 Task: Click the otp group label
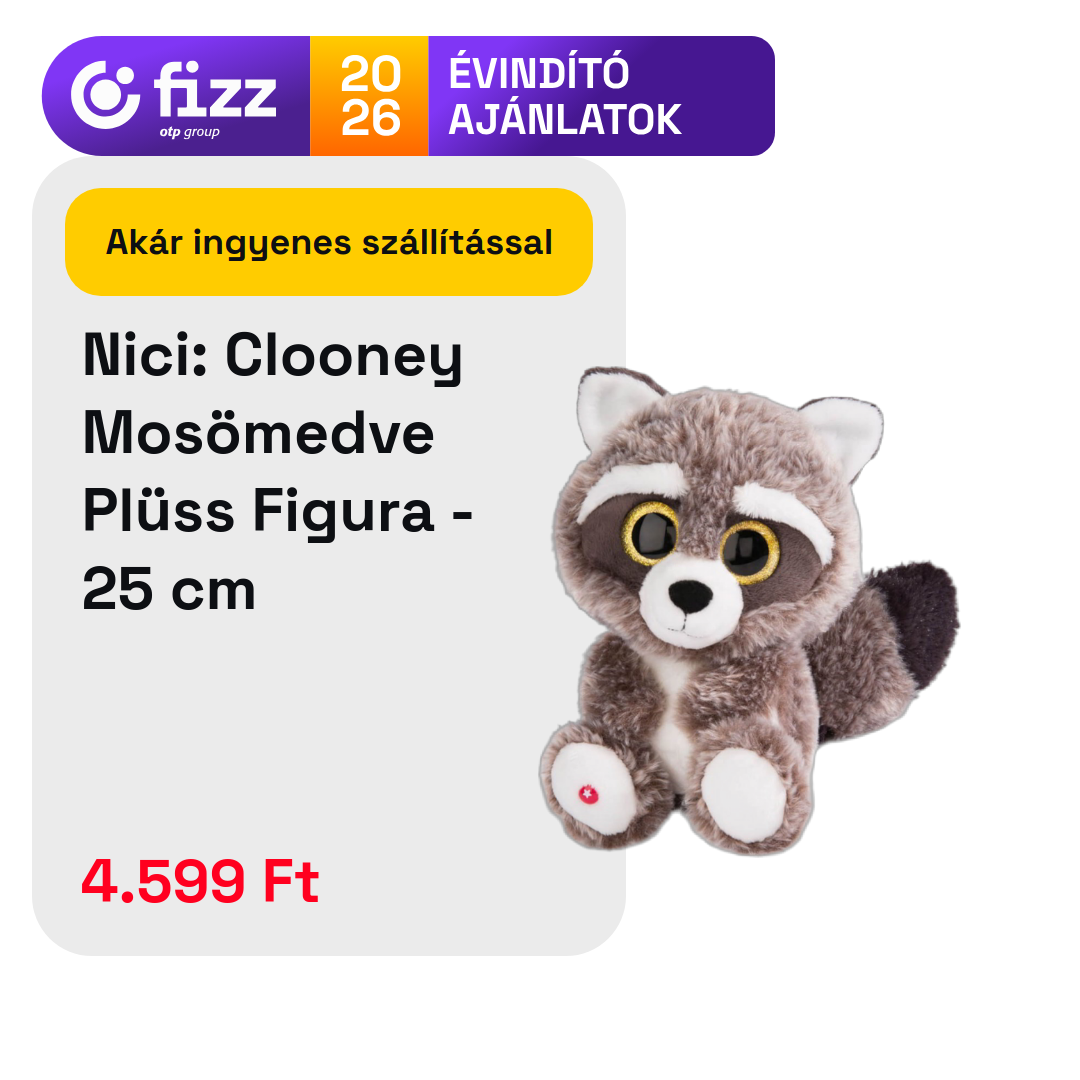click(x=189, y=132)
